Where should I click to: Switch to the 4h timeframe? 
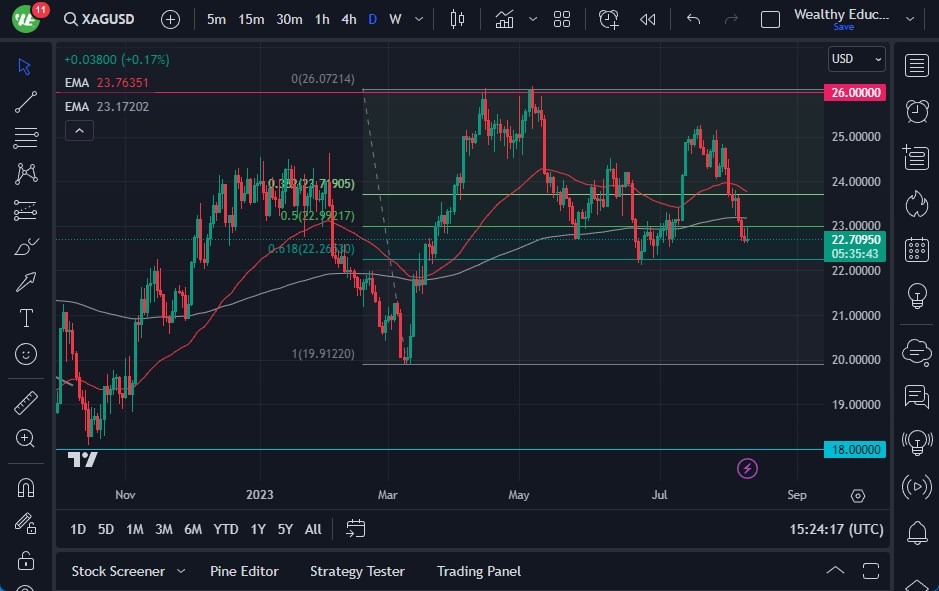pyautogui.click(x=348, y=19)
